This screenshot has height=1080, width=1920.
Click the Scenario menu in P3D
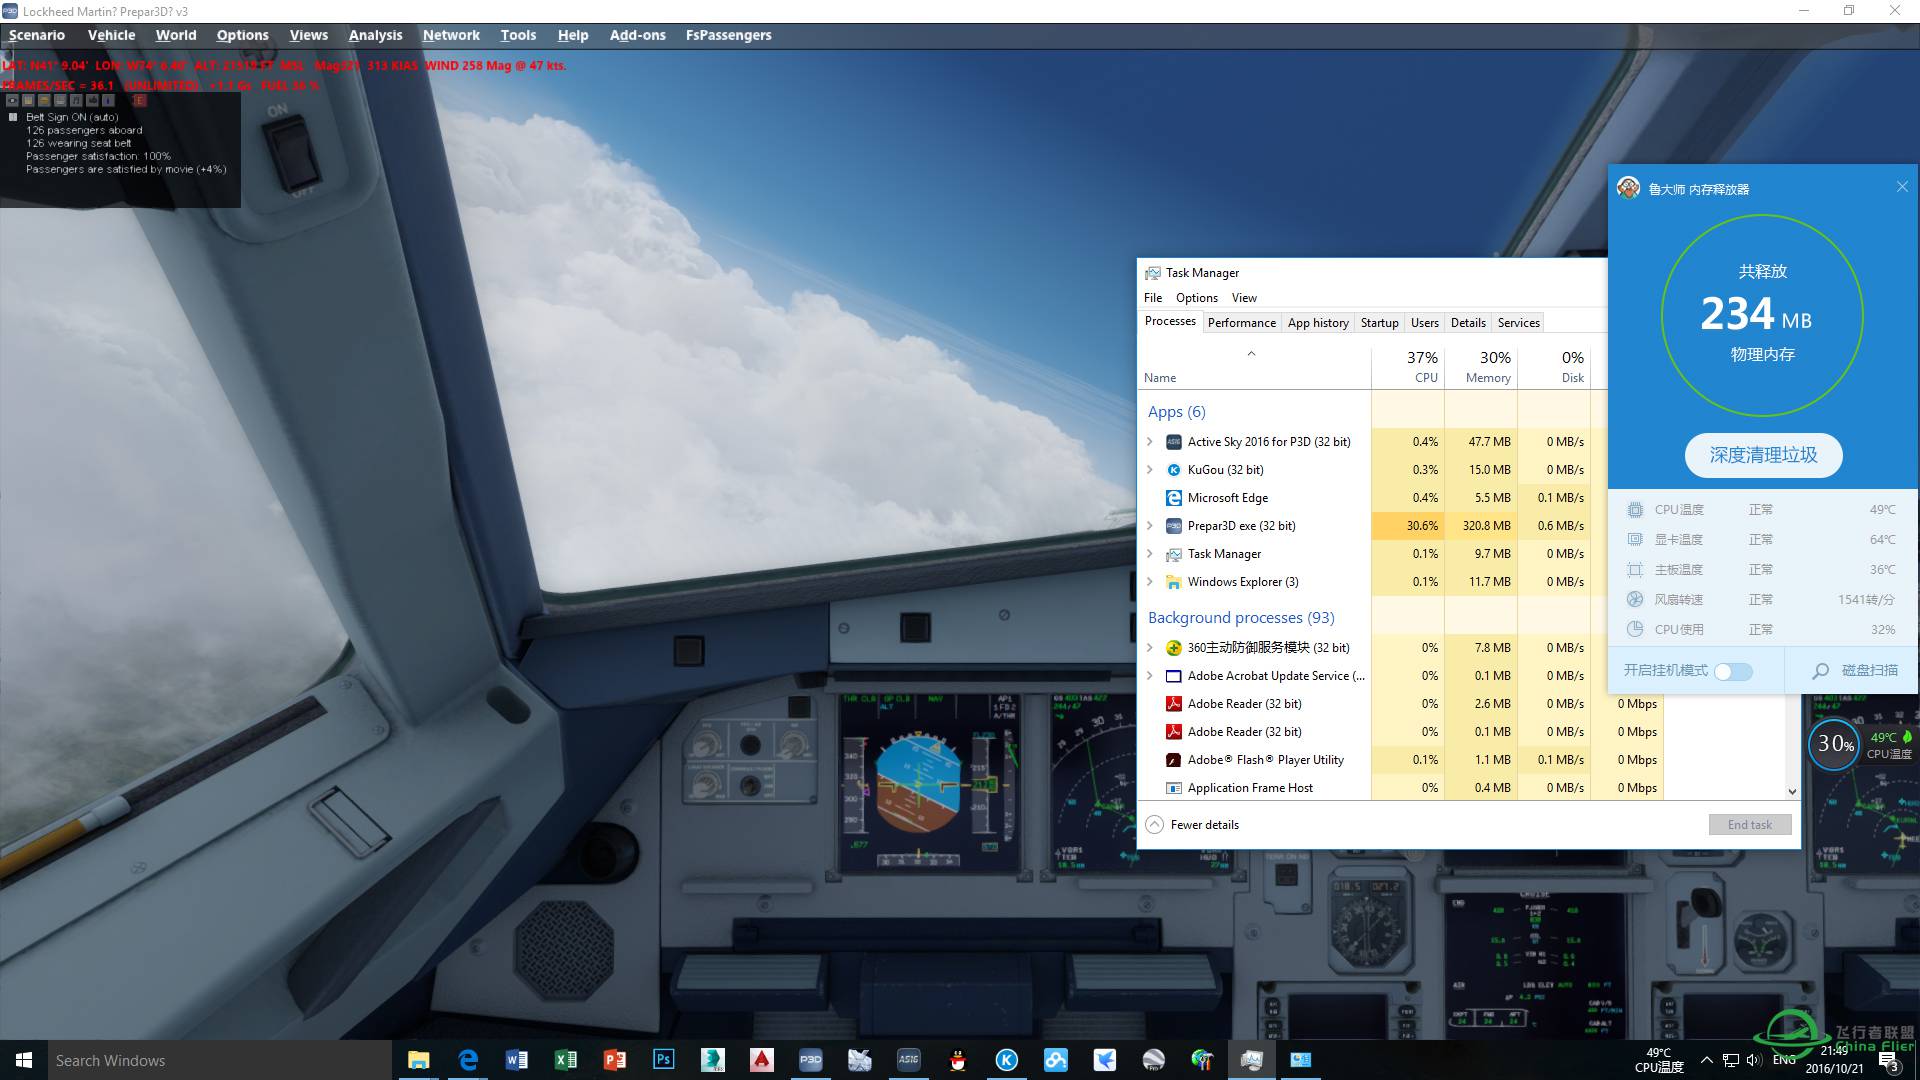[x=38, y=34]
